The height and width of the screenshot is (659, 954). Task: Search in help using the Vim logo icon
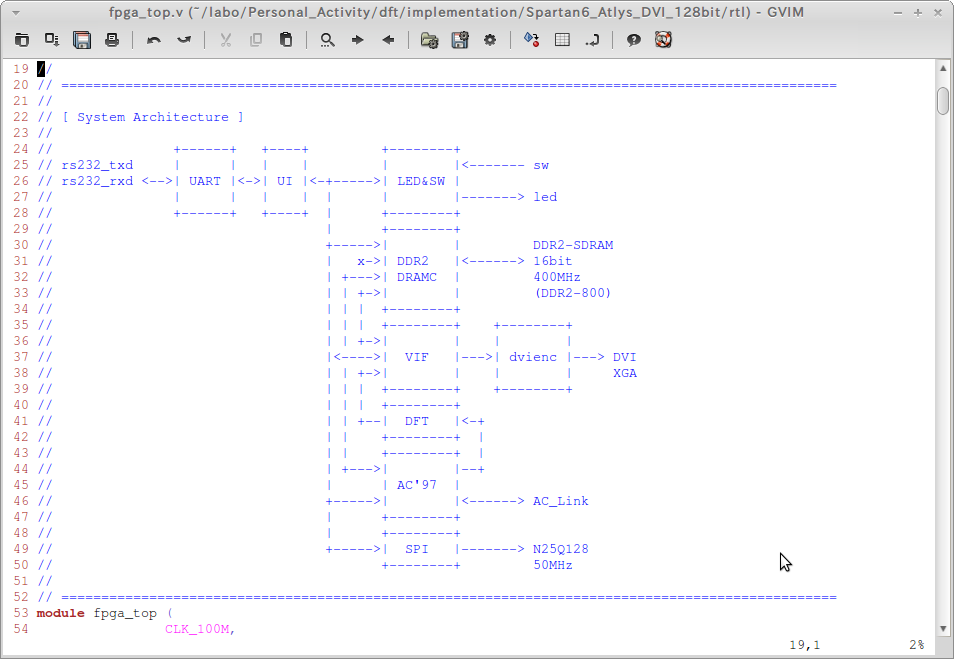(x=662, y=40)
